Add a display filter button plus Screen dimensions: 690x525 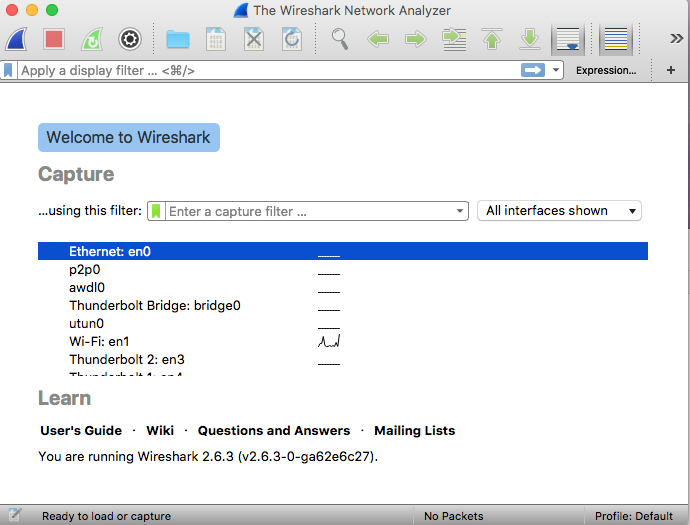pyautogui.click(x=671, y=70)
